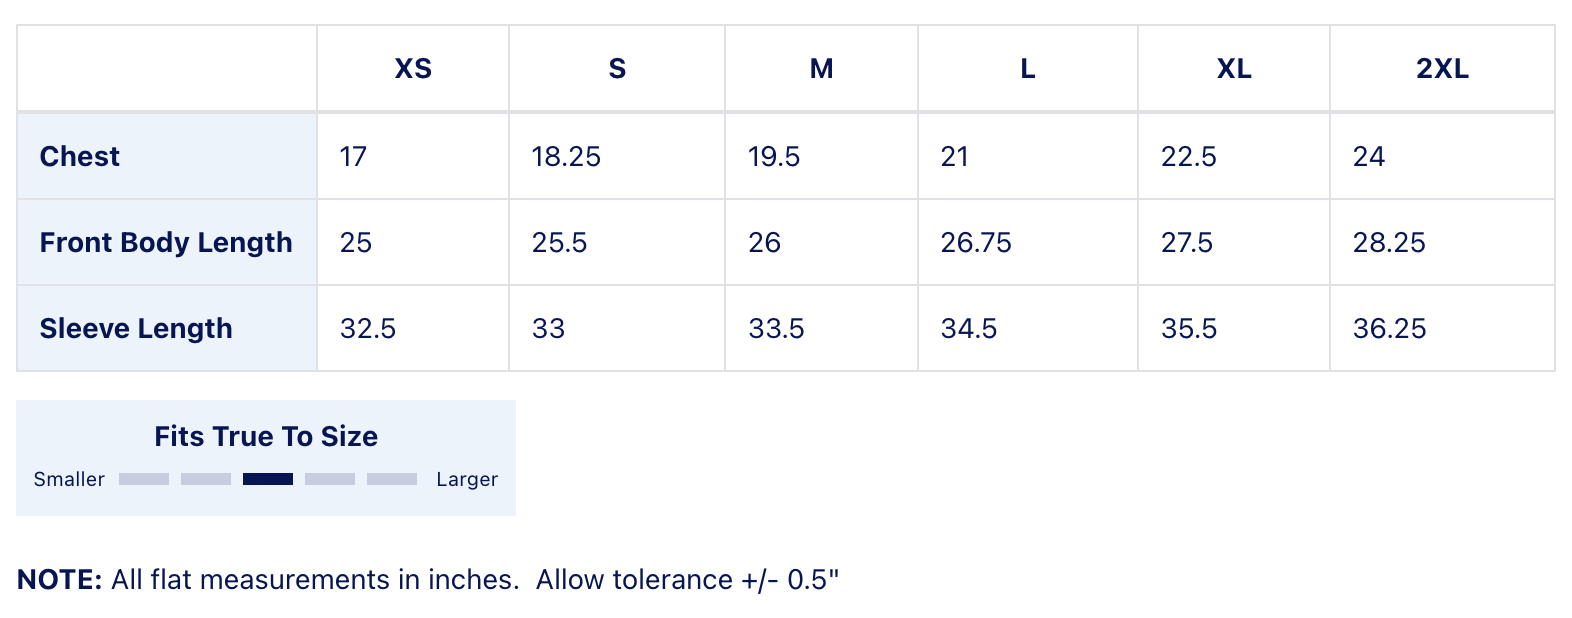Click the Chest row label
1572x618 pixels.
pos(80,157)
